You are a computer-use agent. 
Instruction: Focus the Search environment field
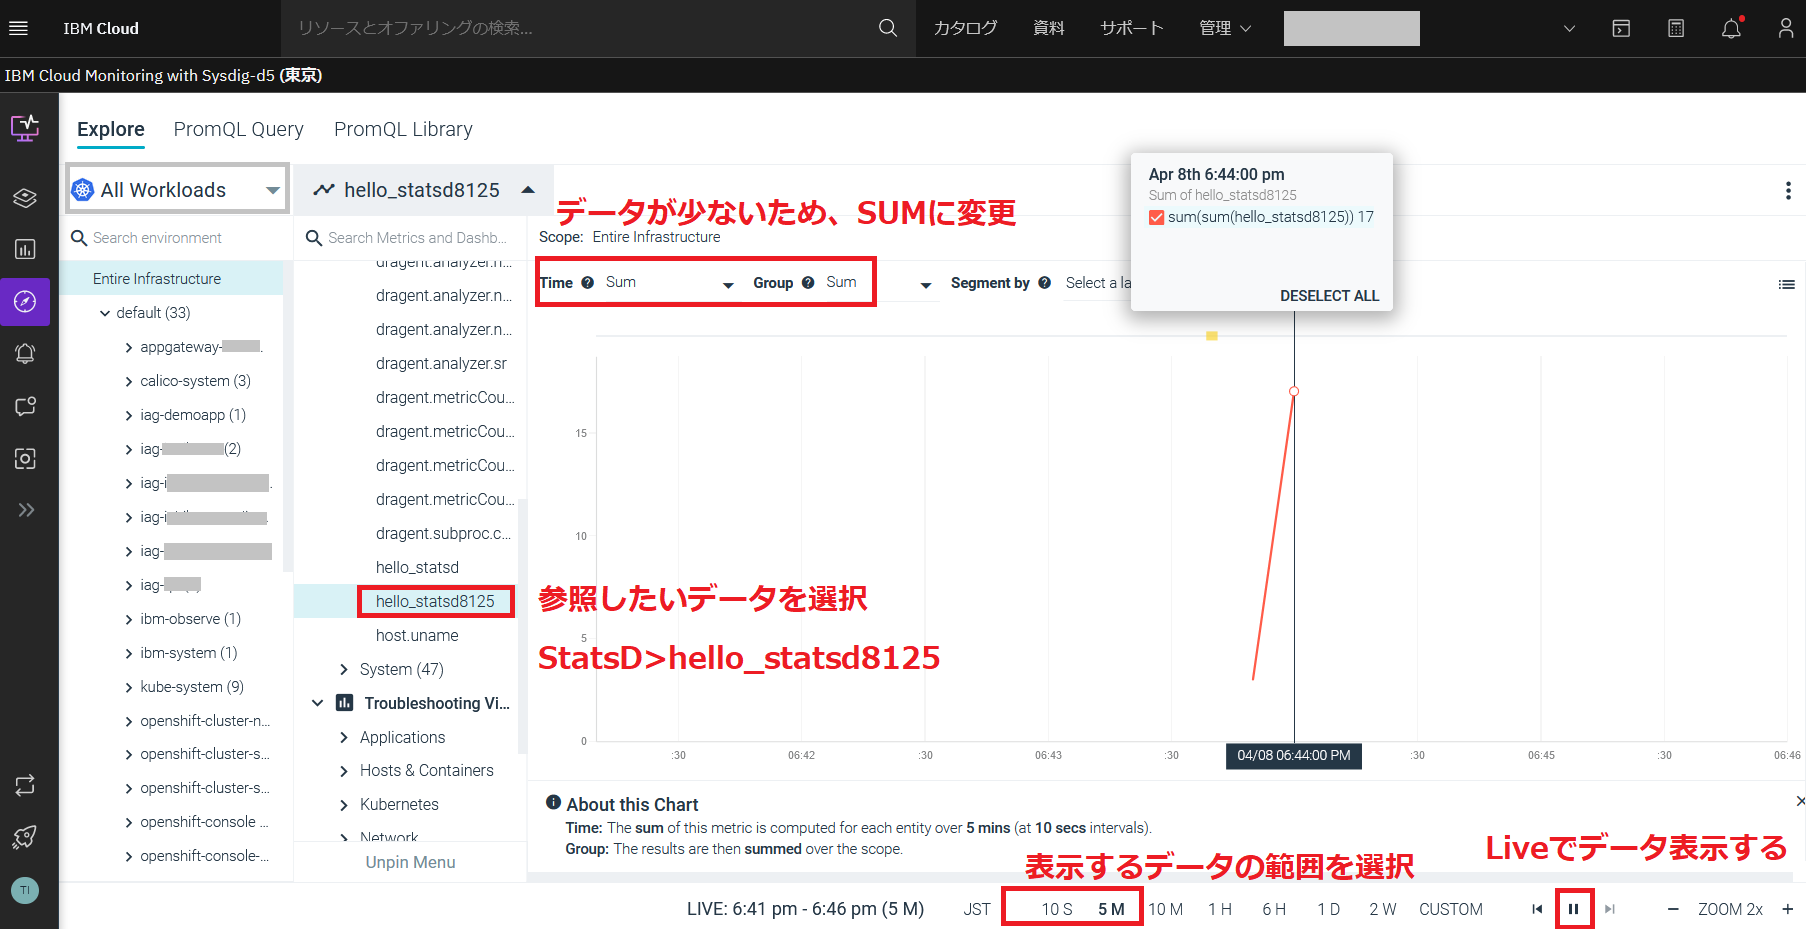coord(177,238)
